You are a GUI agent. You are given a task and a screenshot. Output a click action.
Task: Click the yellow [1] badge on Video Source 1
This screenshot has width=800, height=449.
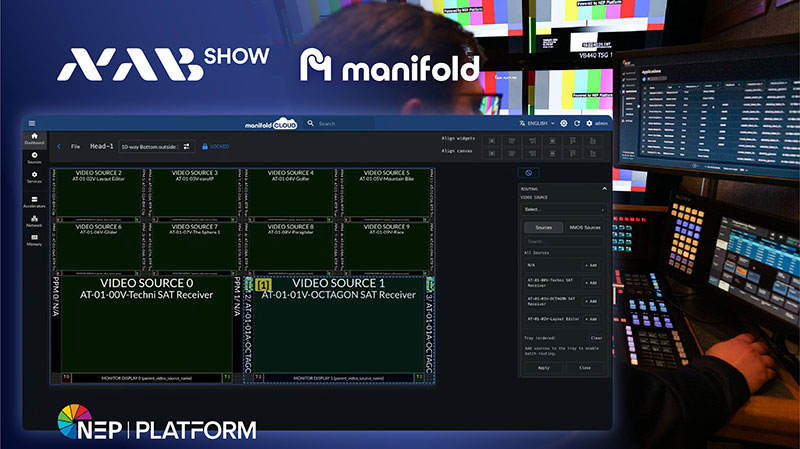(x=263, y=284)
